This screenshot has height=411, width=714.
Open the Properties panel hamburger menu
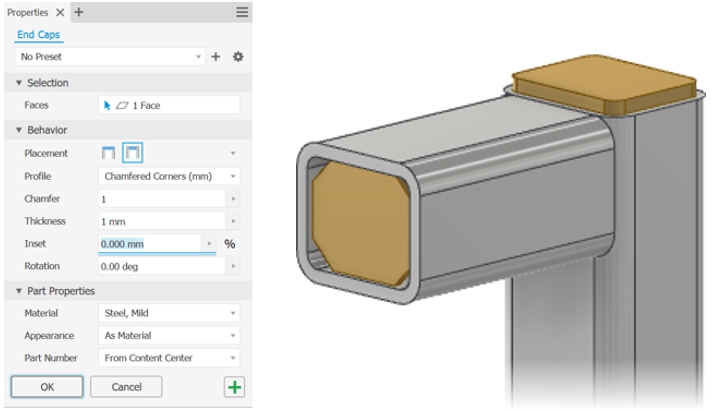tap(242, 12)
